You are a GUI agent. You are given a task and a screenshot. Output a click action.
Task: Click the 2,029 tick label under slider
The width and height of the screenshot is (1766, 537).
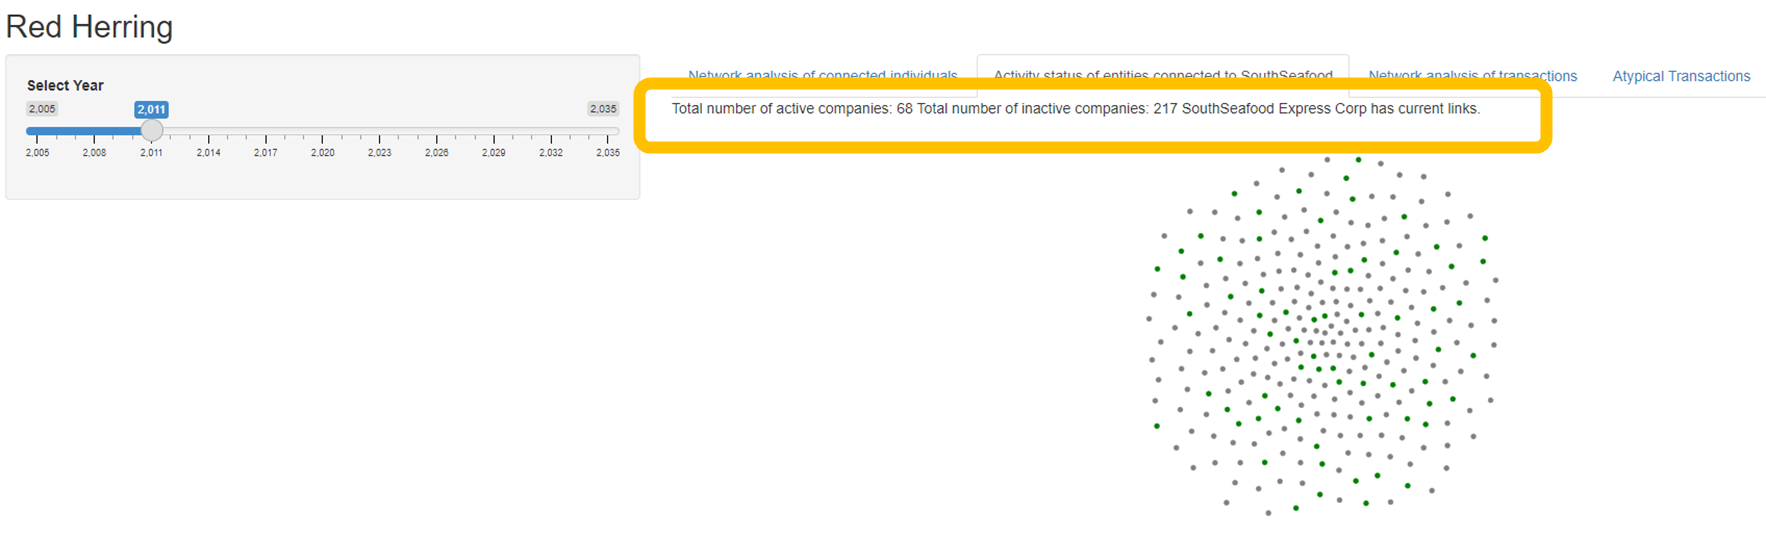coord(494,153)
